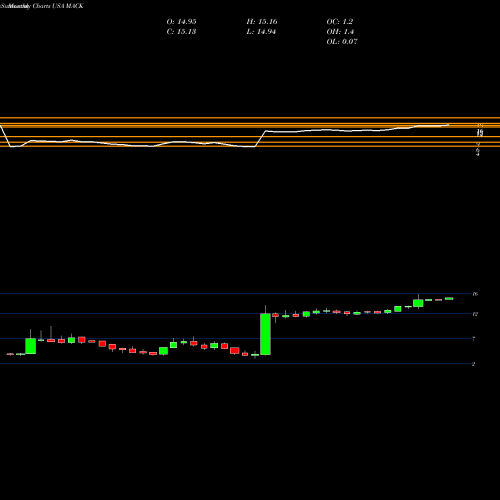Select the last green candle on the right
This screenshot has width=500, height=500.
[449, 299]
